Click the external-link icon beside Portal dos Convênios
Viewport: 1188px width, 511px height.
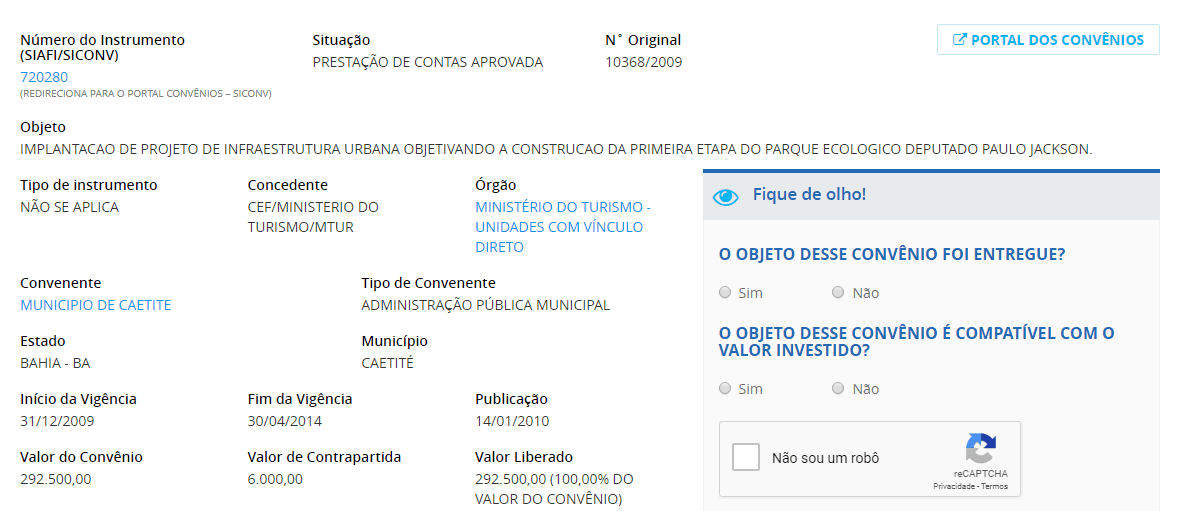pyautogui.click(x=959, y=40)
